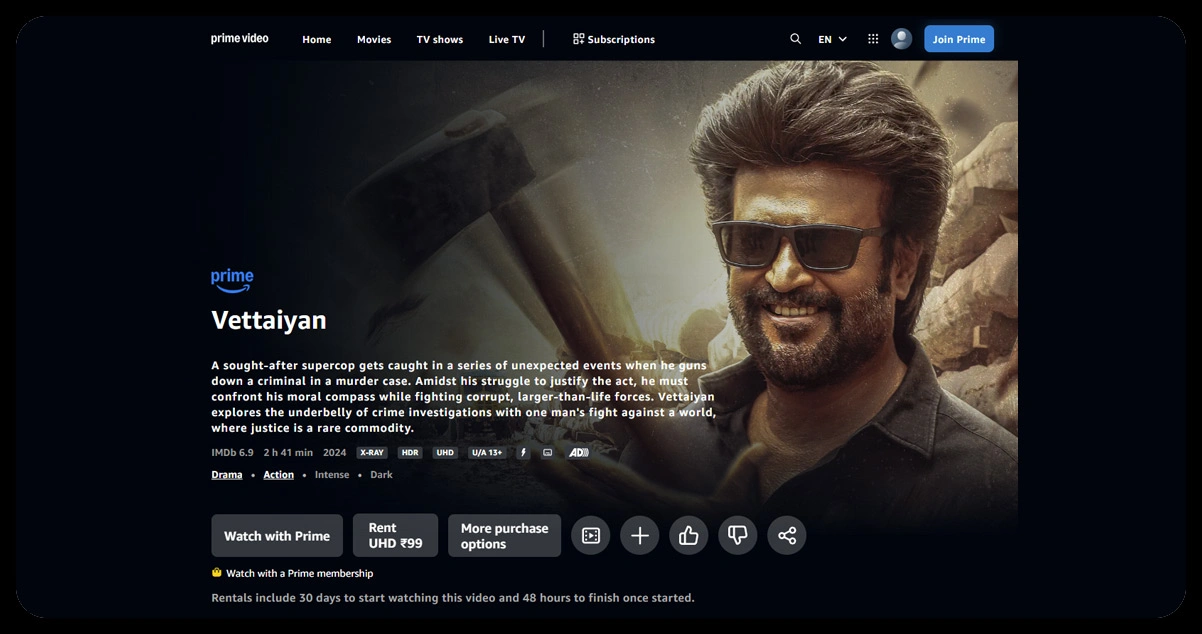The width and height of the screenshot is (1202, 634).
Task: Dislike the movie with thumbs down
Action: tap(738, 536)
